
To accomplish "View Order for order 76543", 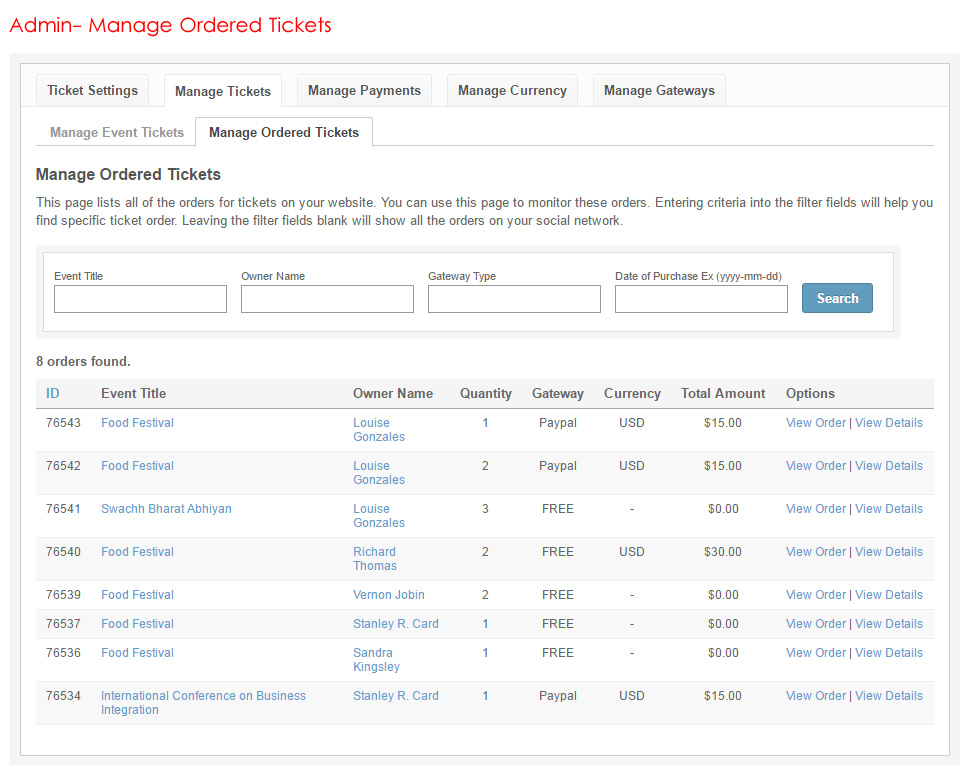I will tap(815, 423).
